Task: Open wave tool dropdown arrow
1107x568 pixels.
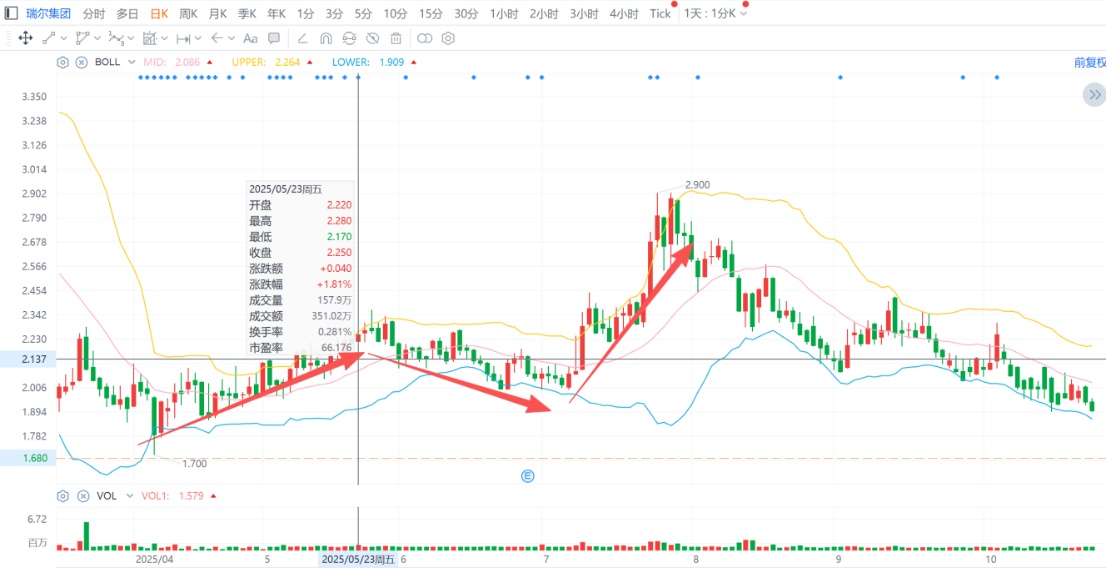Action: pos(131,38)
